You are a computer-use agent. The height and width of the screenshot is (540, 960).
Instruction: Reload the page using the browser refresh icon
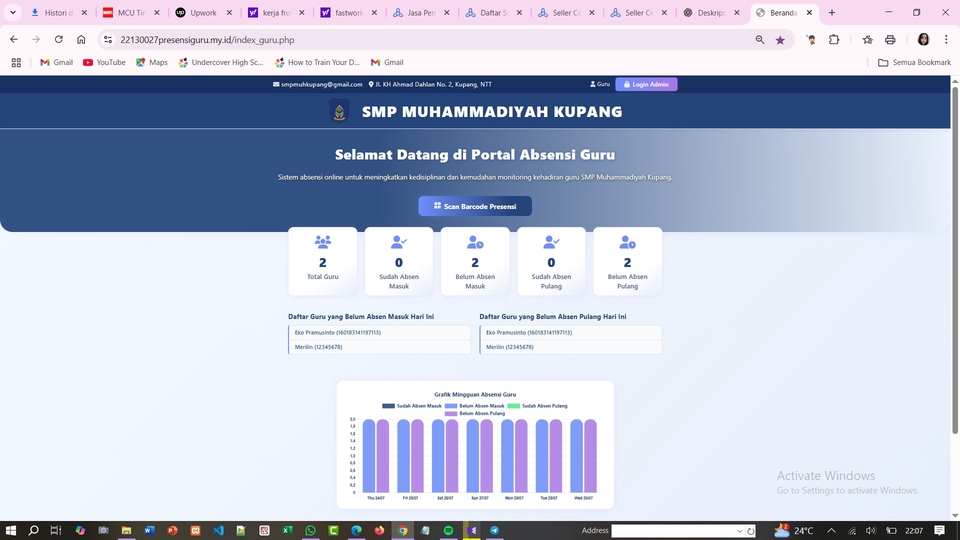coord(59,40)
